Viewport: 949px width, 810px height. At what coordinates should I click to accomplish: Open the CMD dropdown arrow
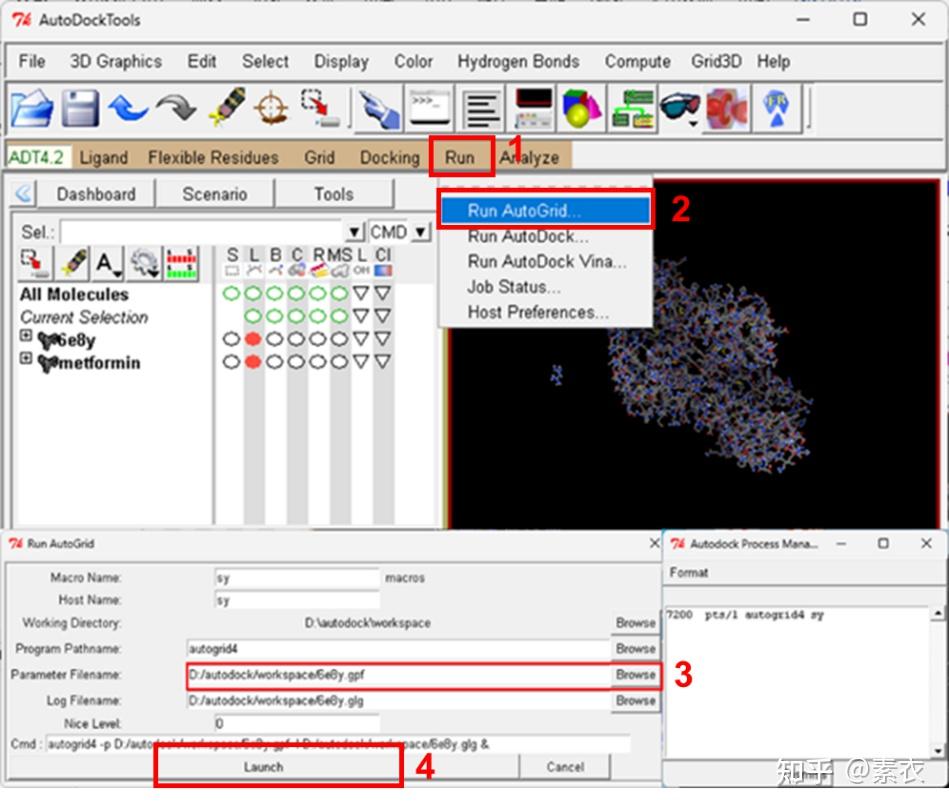coord(420,232)
